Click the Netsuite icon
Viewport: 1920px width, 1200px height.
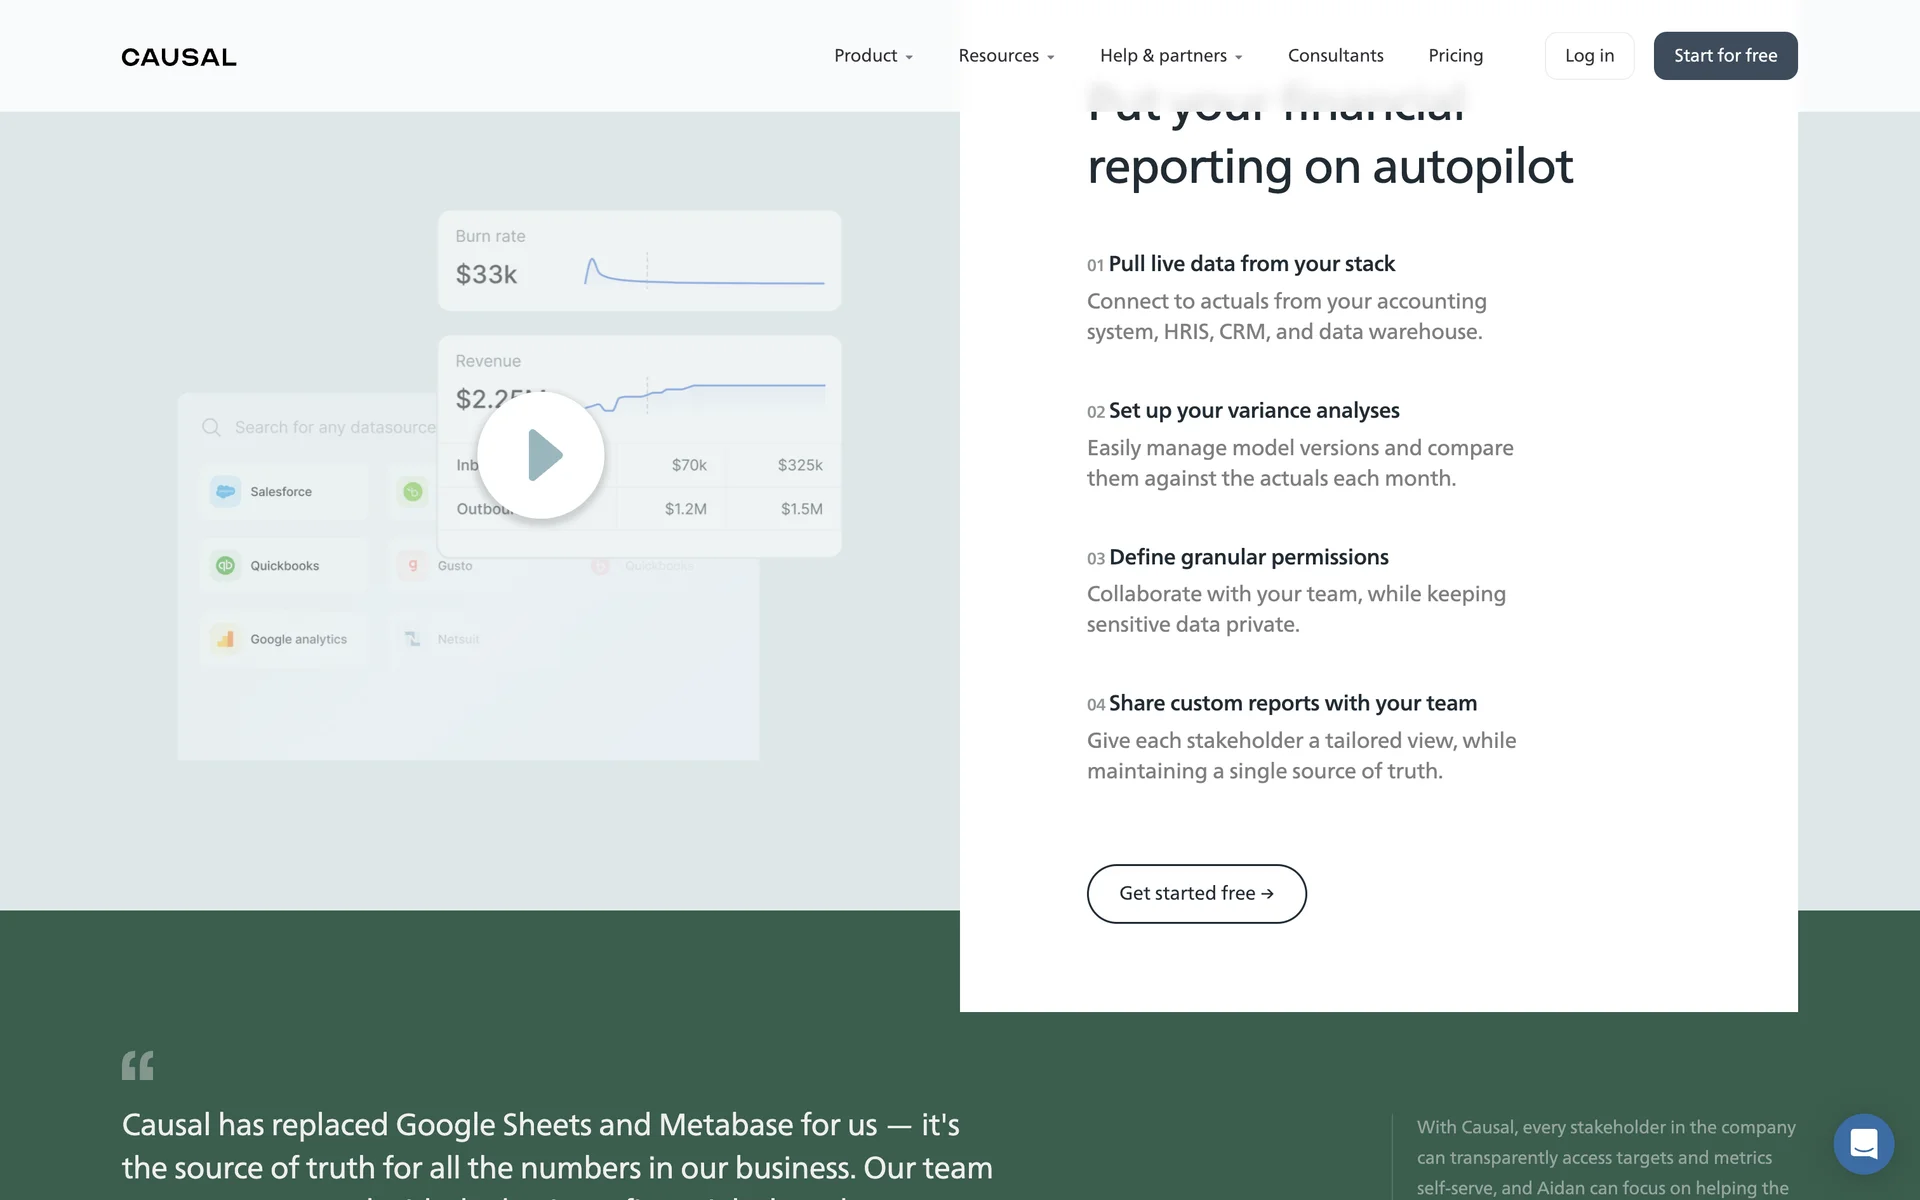[412, 639]
